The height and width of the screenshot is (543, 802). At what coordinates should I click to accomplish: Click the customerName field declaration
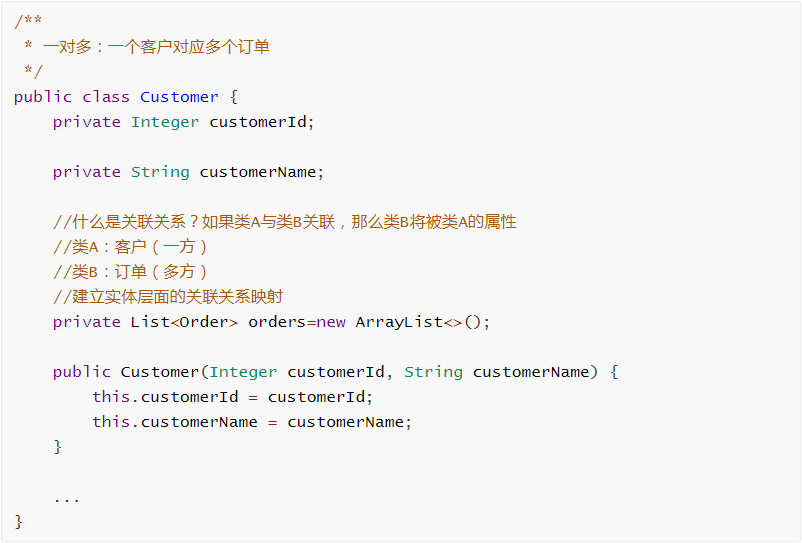[x=261, y=172]
